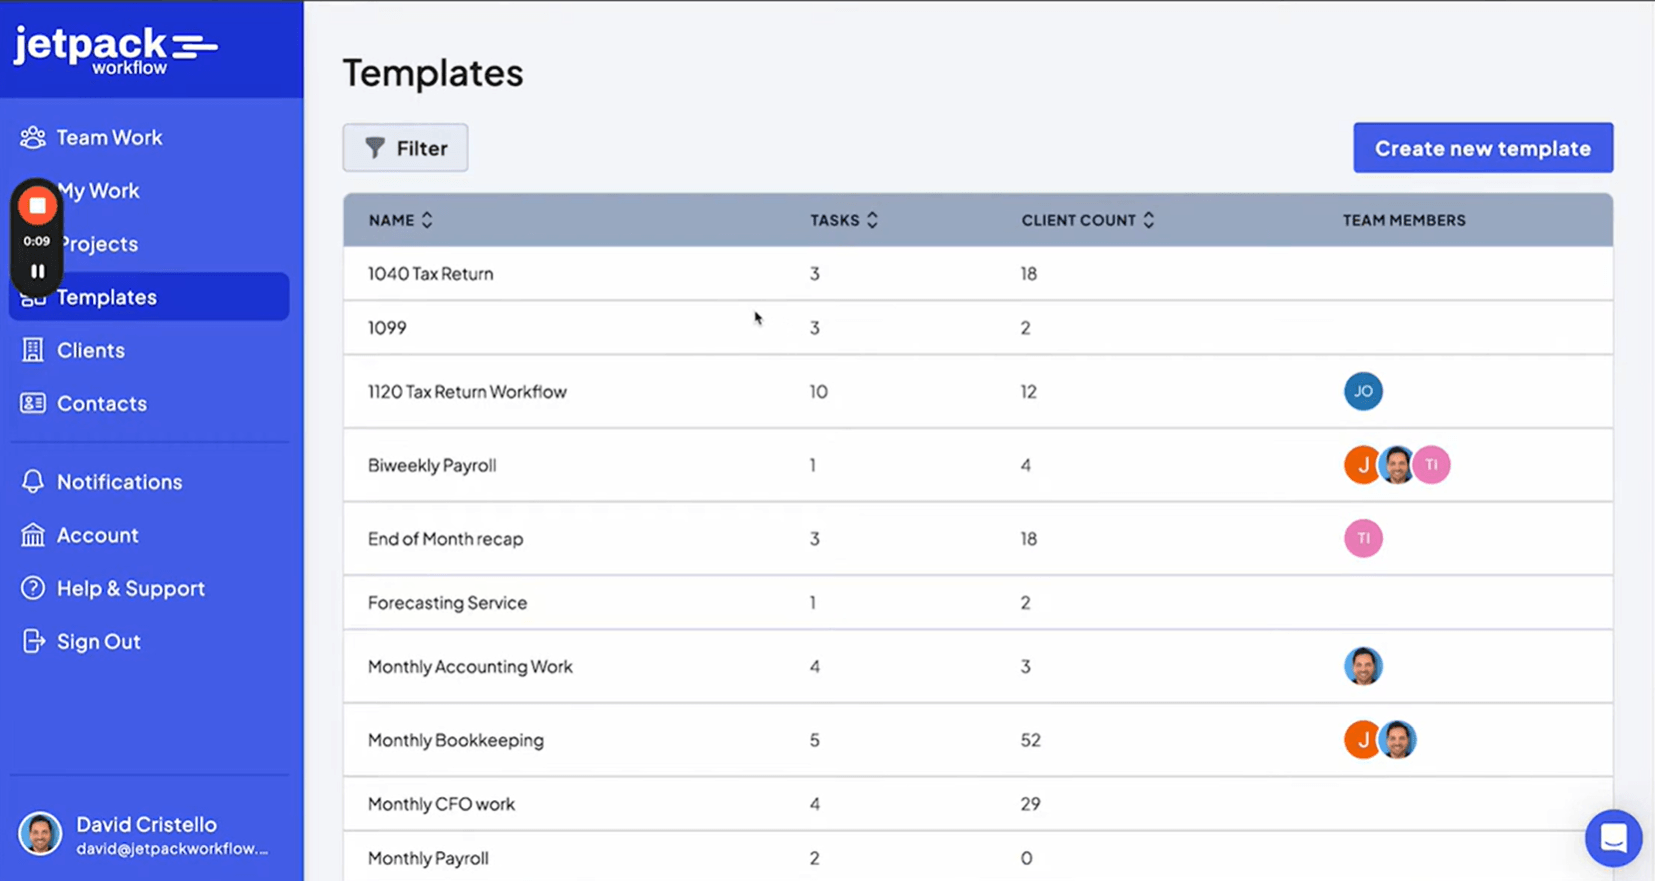This screenshot has width=1655, height=881.
Task: Open the Monthly CFO work template
Action: coord(441,804)
